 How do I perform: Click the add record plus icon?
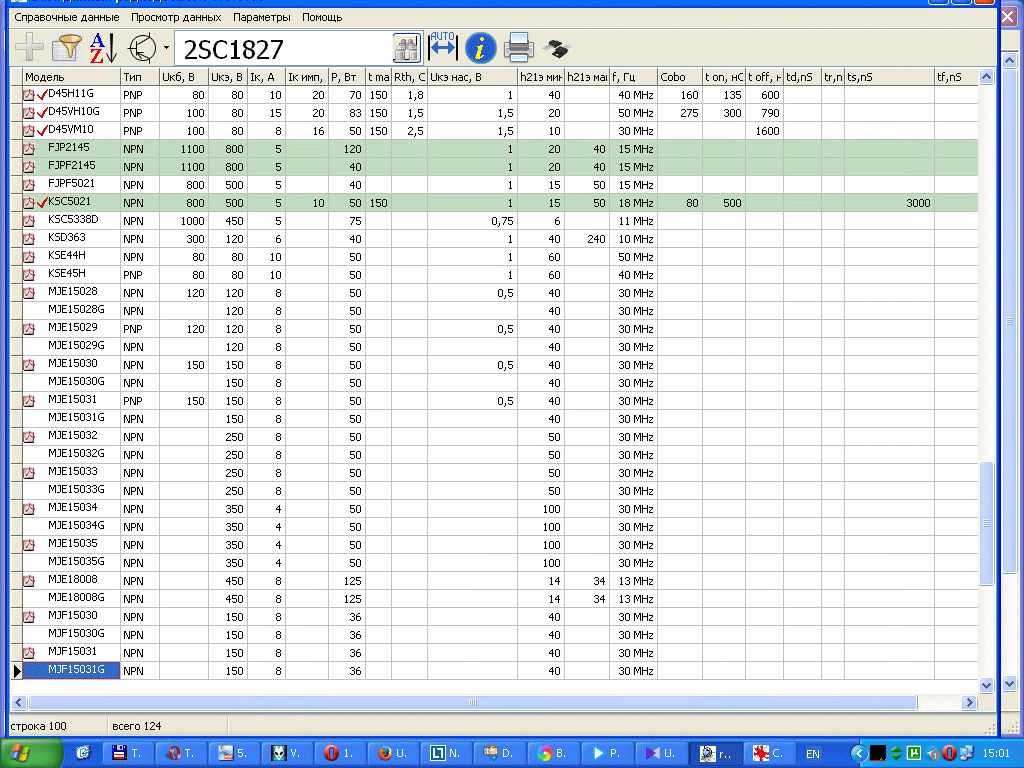pos(29,48)
